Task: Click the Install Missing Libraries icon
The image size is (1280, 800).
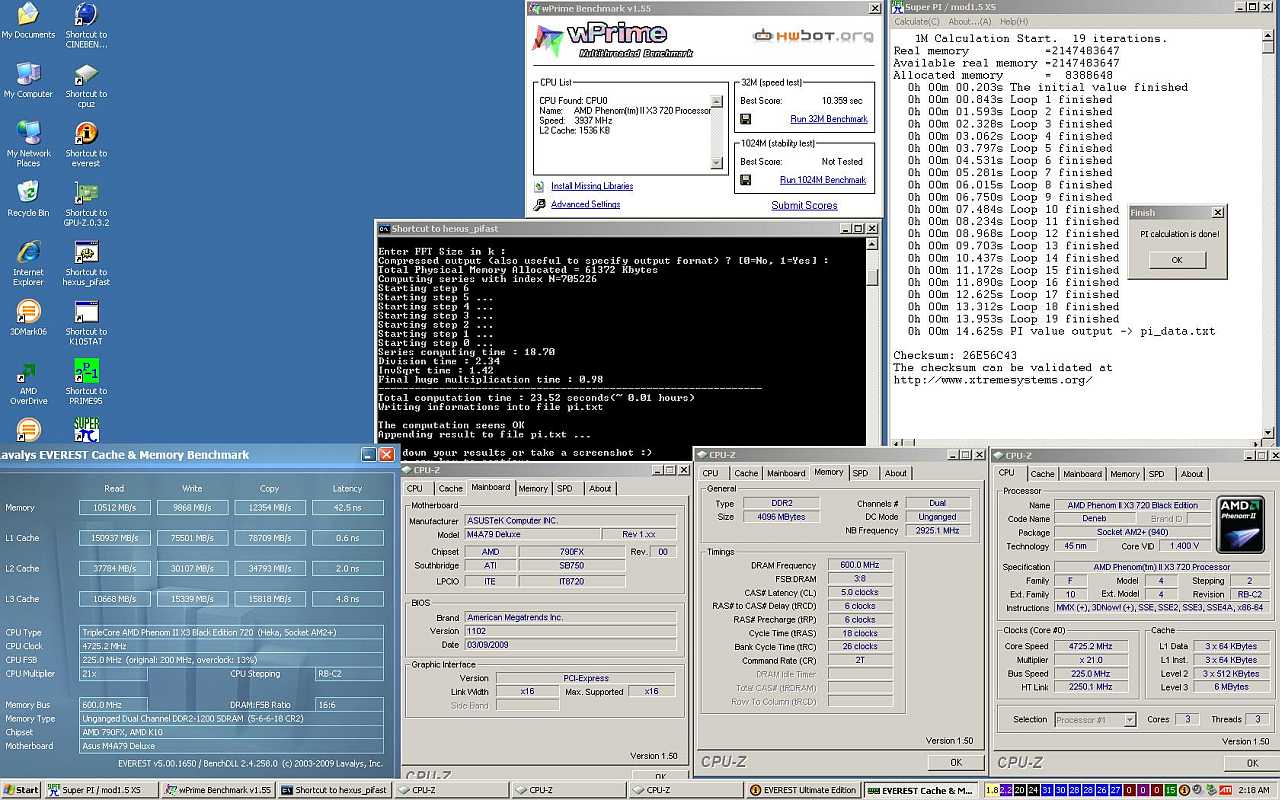Action: [x=540, y=186]
